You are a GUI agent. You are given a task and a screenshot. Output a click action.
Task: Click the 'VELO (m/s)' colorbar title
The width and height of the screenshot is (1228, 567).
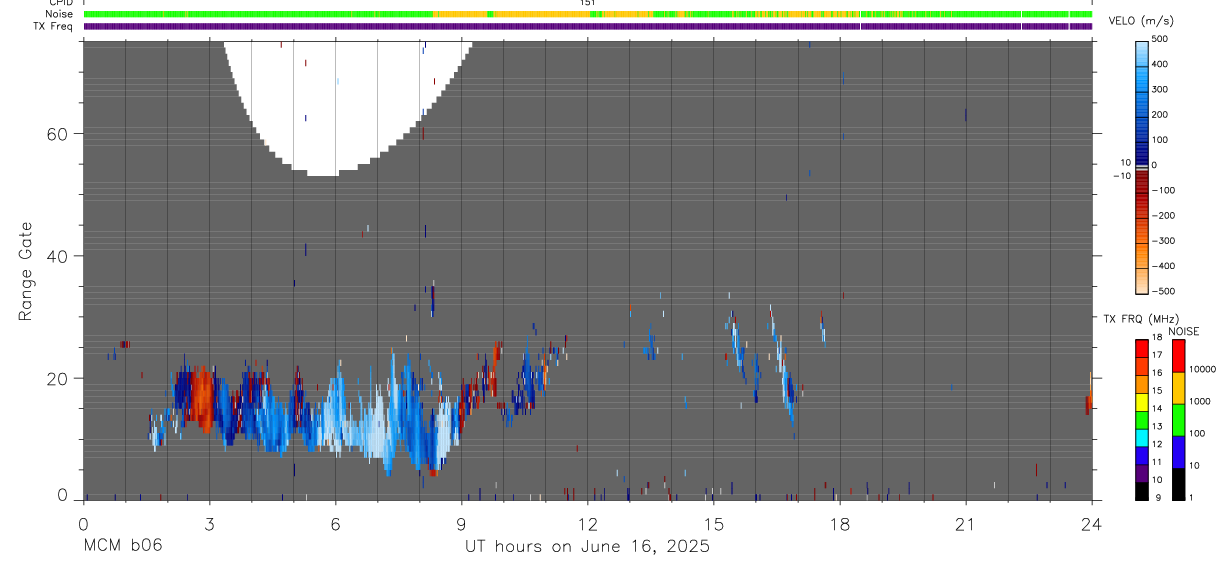1141,22
